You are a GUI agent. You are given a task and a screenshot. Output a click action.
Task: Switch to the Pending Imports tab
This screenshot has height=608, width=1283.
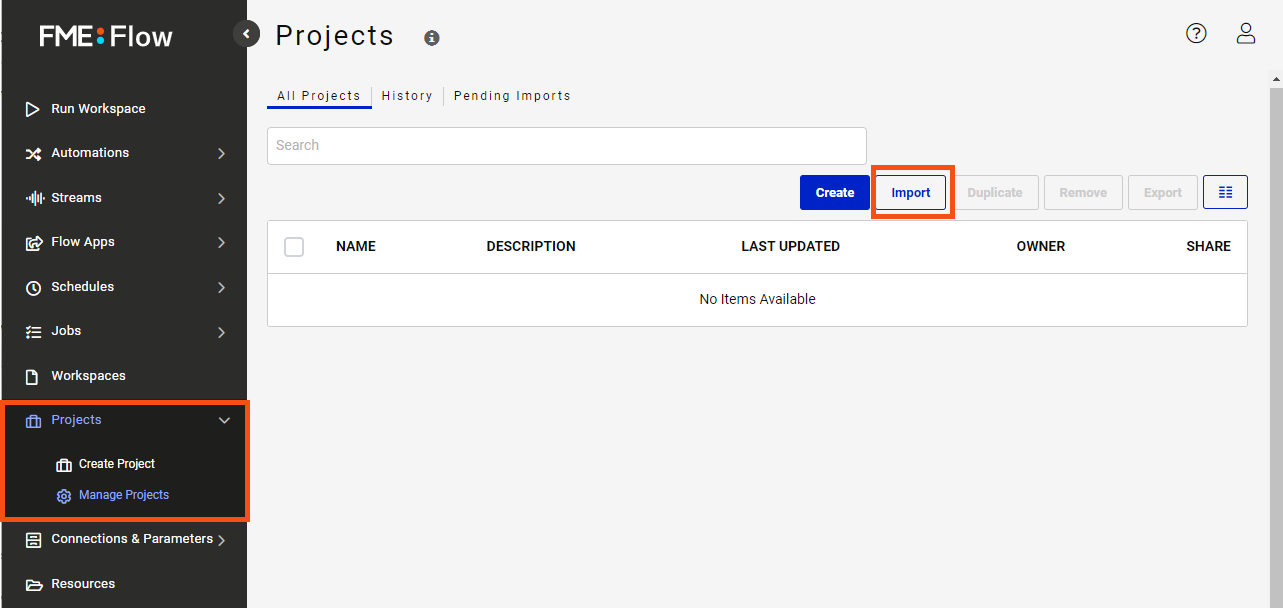coord(512,96)
